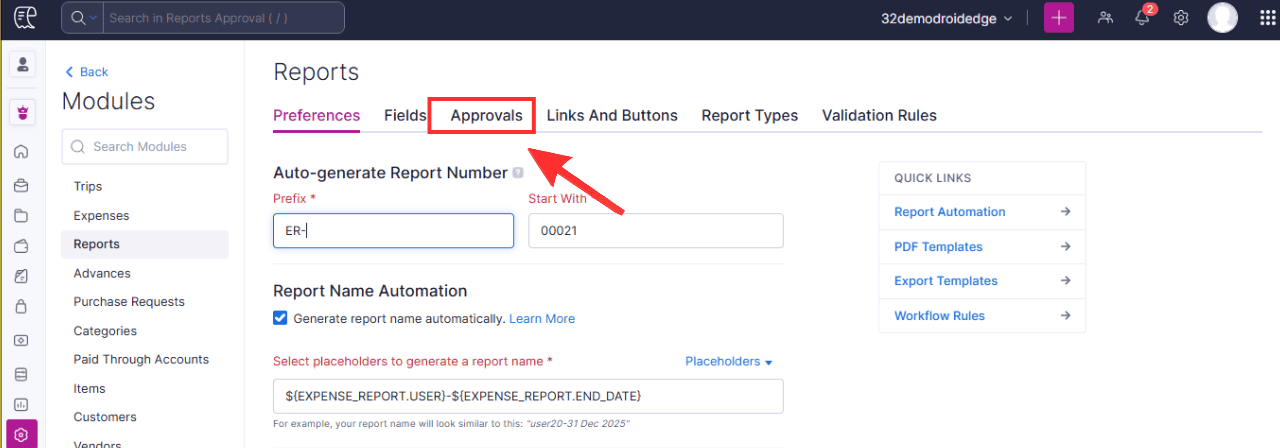Image resolution: width=1280 pixels, height=448 pixels.
Task: Click the user profile avatar
Action: (1222, 18)
